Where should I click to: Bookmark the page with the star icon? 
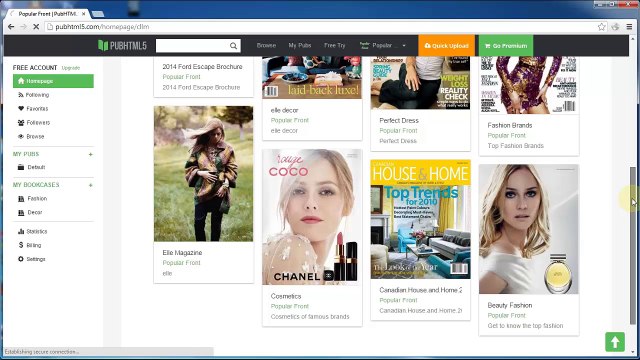601,27
